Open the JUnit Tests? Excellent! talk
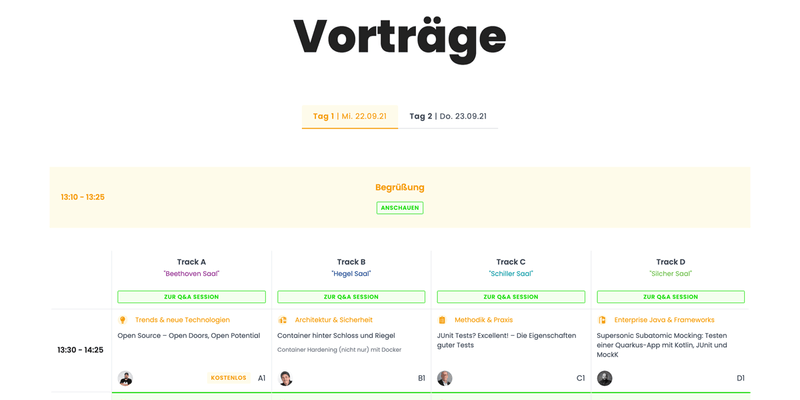The width and height of the screenshot is (800, 400). [x=507, y=340]
